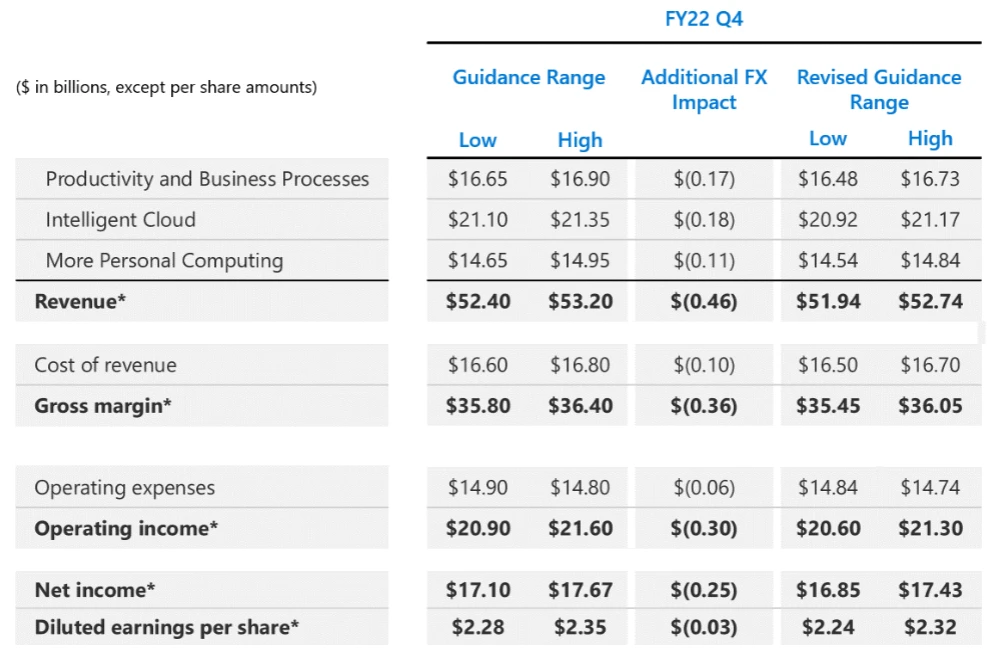Click the Intelligent Cloud row label
The image size is (987, 651).
[120, 220]
